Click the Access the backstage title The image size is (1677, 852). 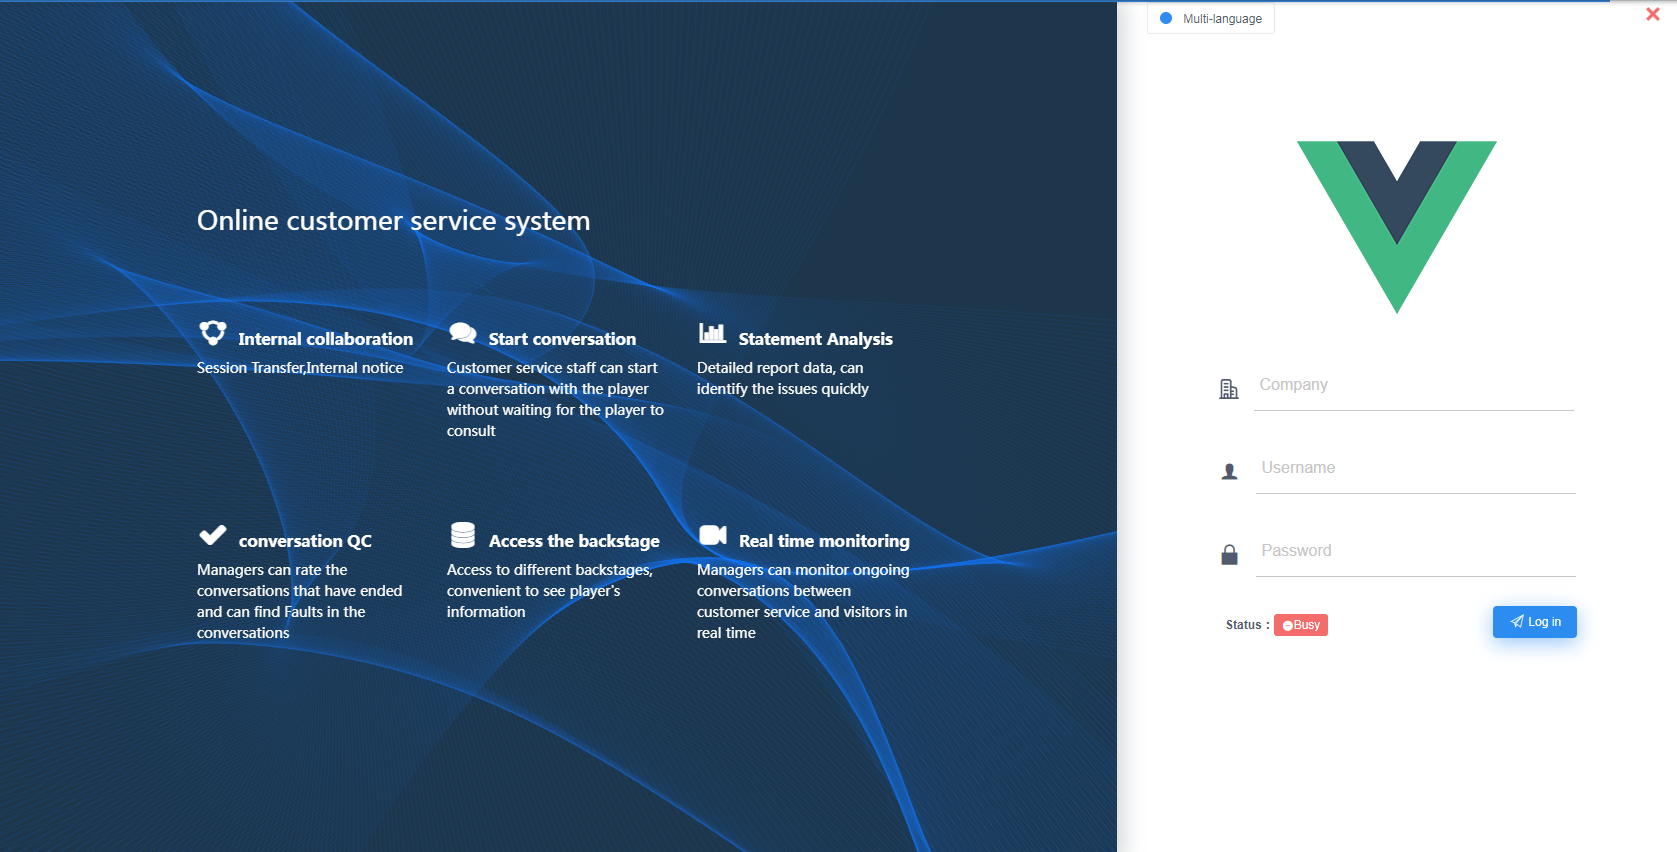574,541
